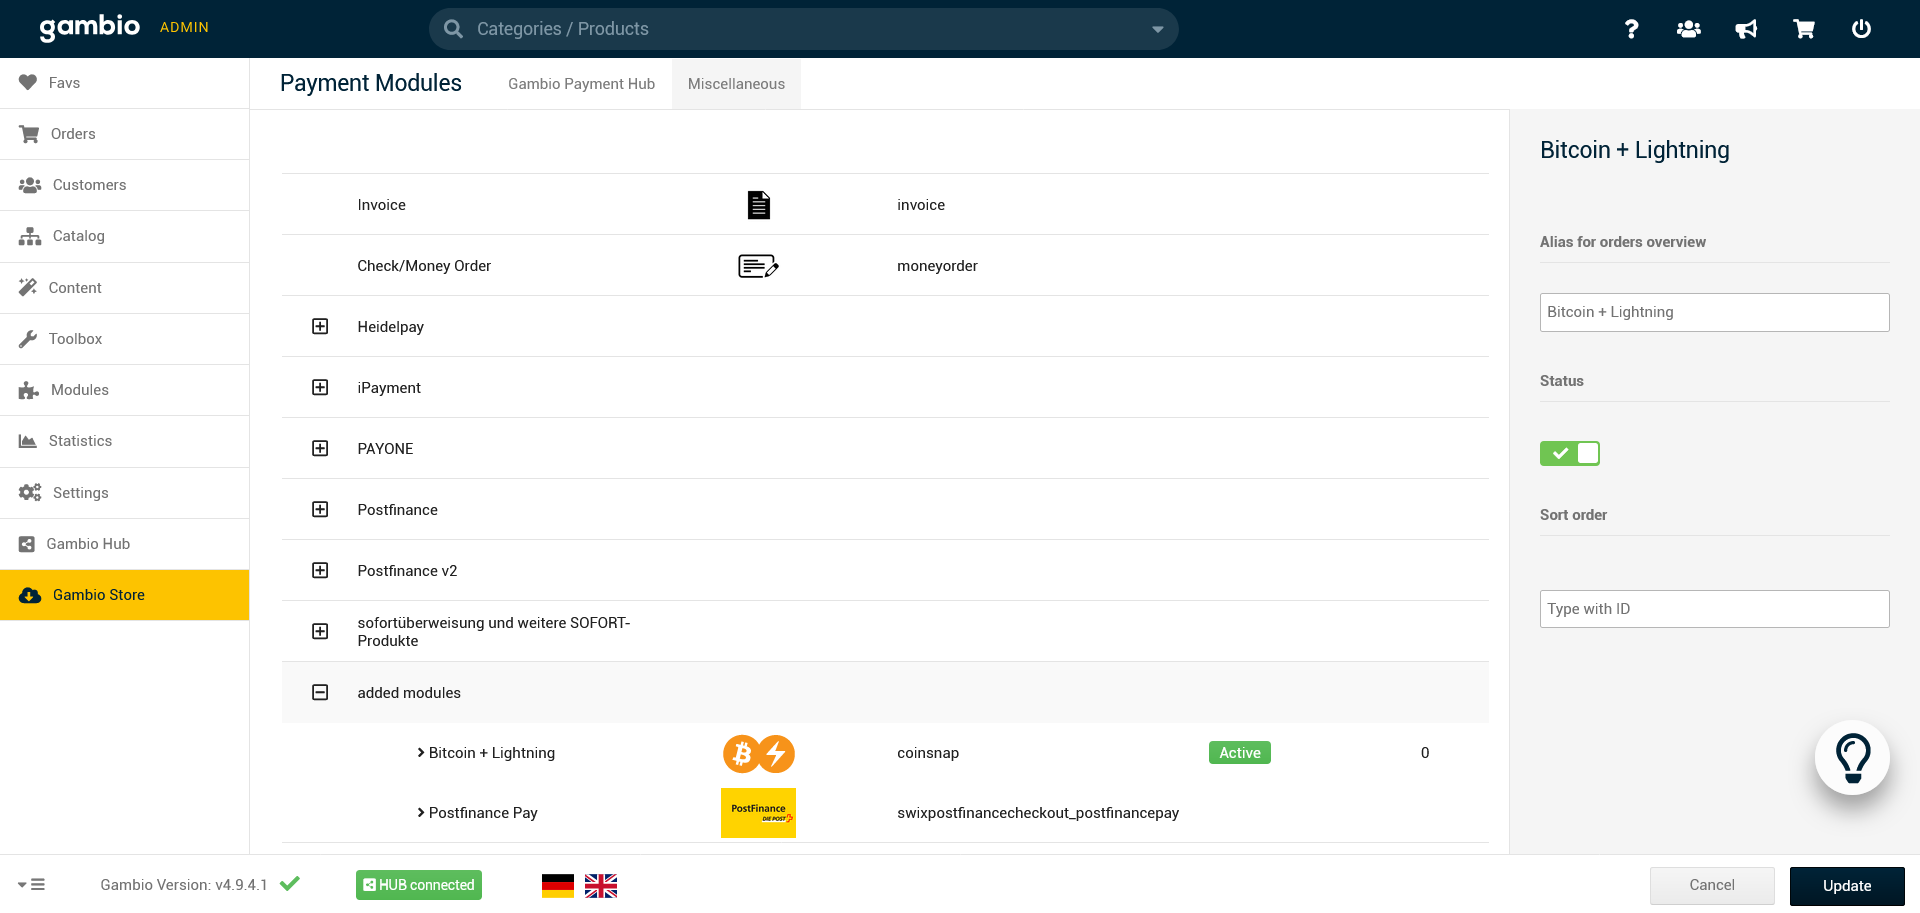
Task: Click the Update button
Action: [1847, 886]
